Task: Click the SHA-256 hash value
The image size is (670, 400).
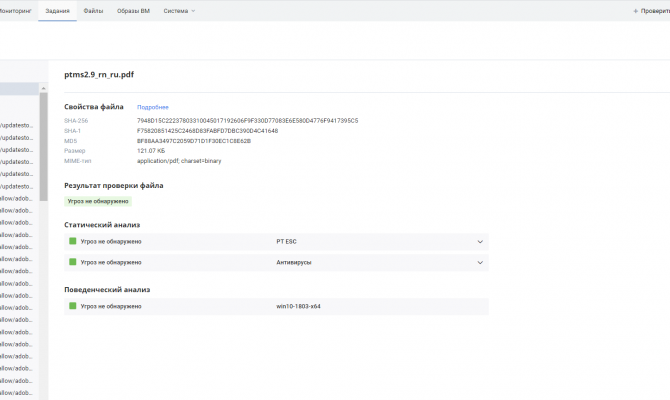Action: tap(247, 120)
